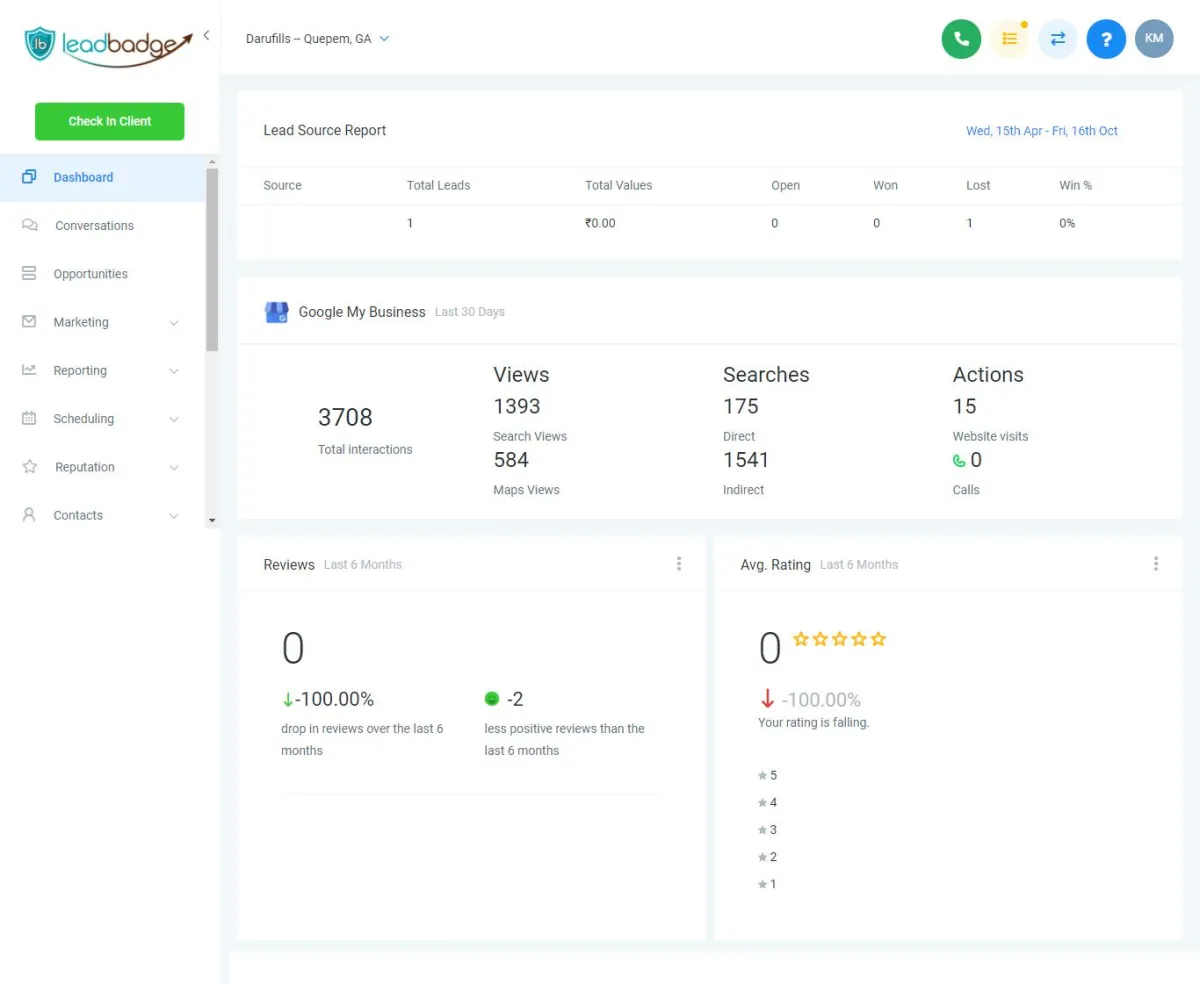Click the Scheduling calendar icon

tap(29, 418)
